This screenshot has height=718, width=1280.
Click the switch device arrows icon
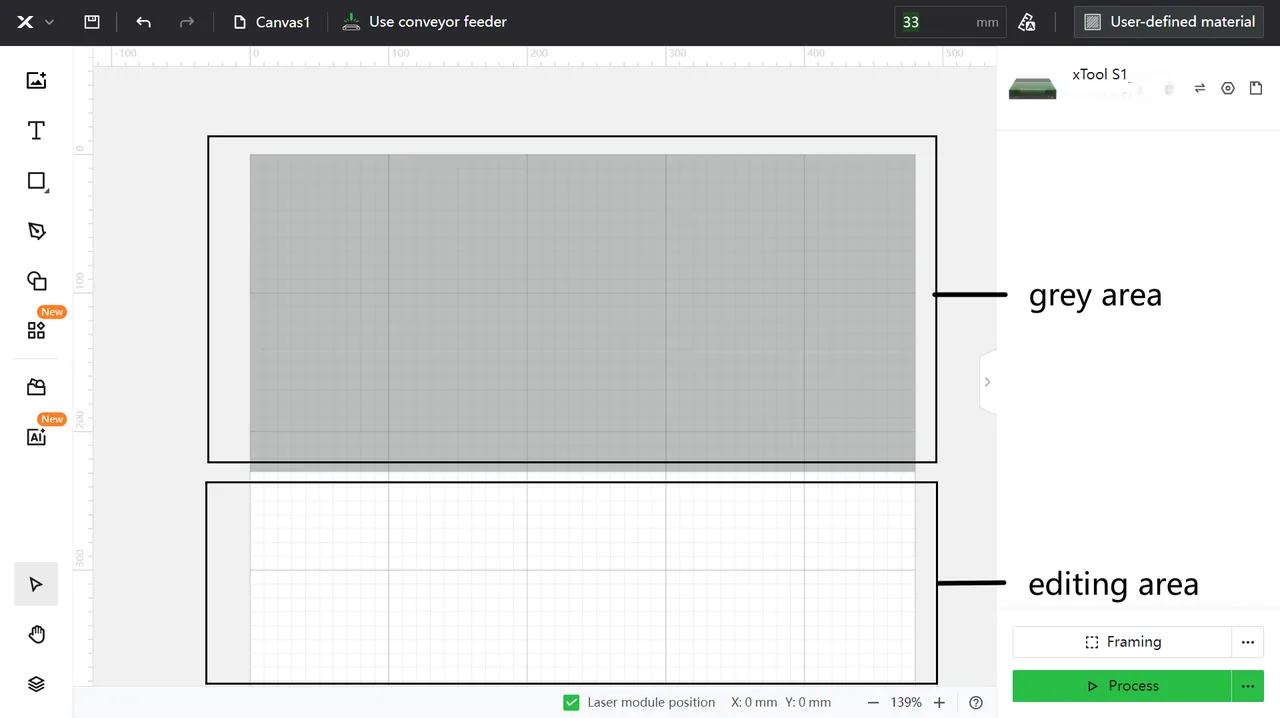pos(1200,88)
